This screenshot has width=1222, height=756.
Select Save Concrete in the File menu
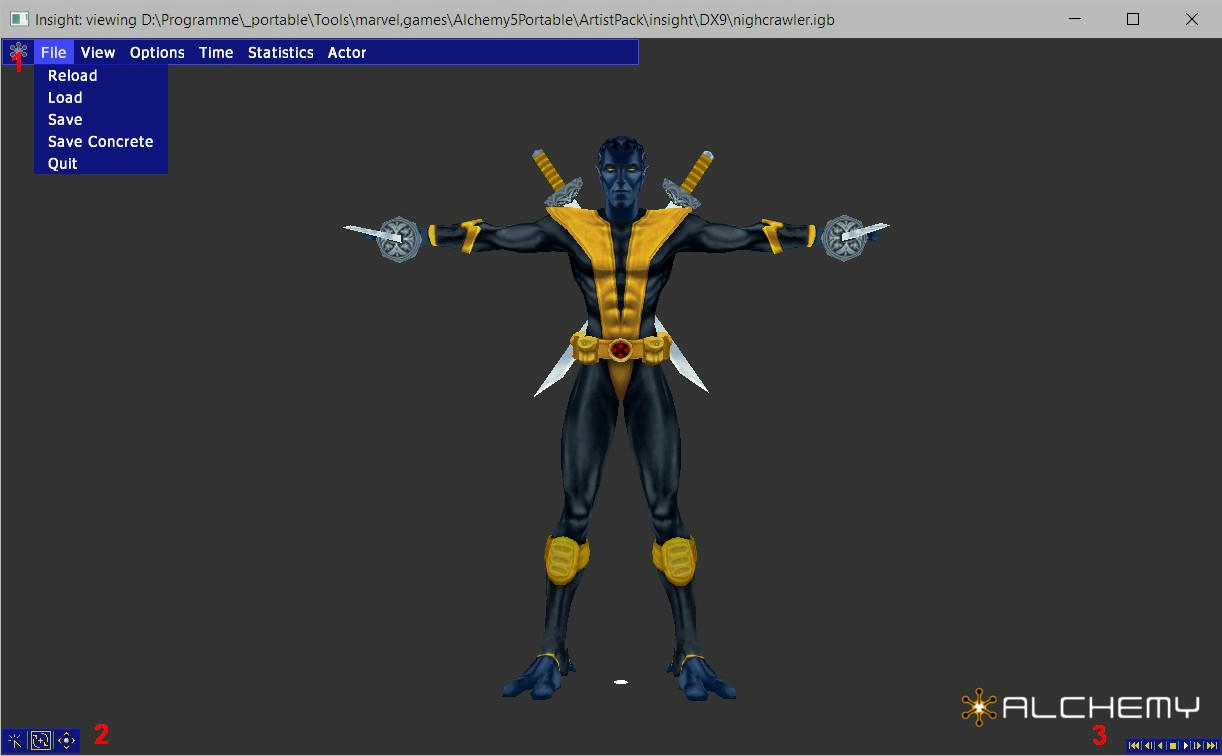click(x=101, y=141)
